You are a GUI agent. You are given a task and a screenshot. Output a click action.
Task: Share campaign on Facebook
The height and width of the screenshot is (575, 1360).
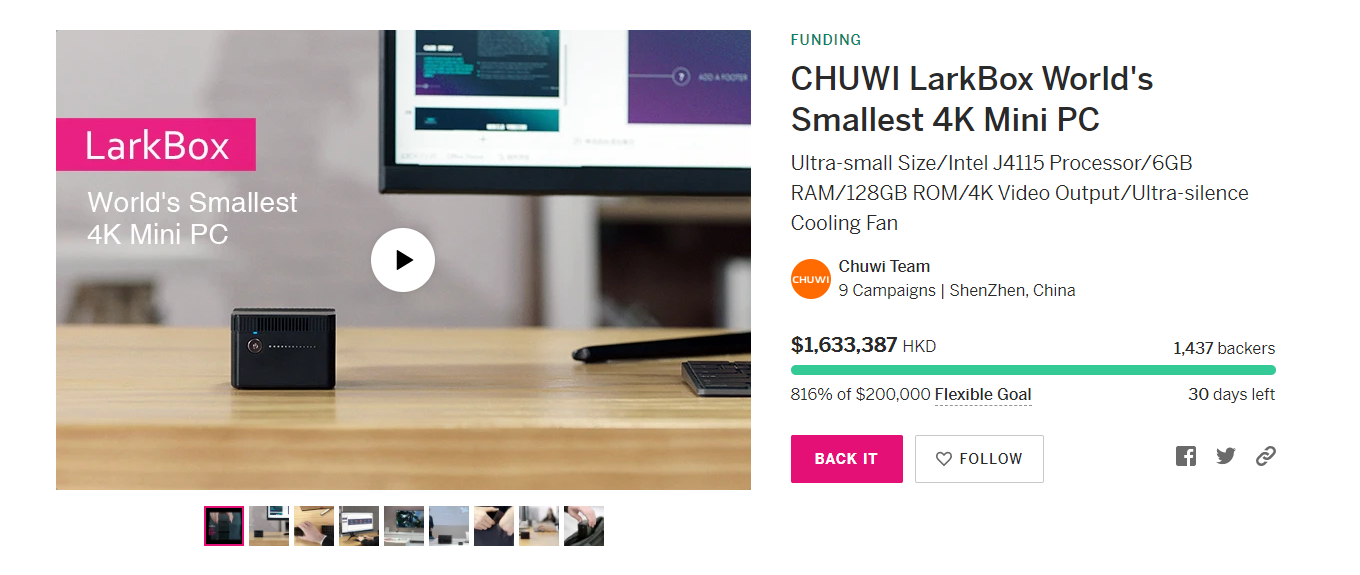pyautogui.click(x=1186, y=456)
